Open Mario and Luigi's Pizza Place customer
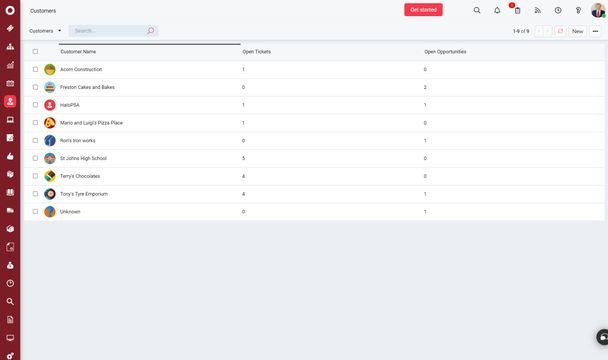This screenshot has width=608, height=360. pyautogui.click(x=91, y=123)
